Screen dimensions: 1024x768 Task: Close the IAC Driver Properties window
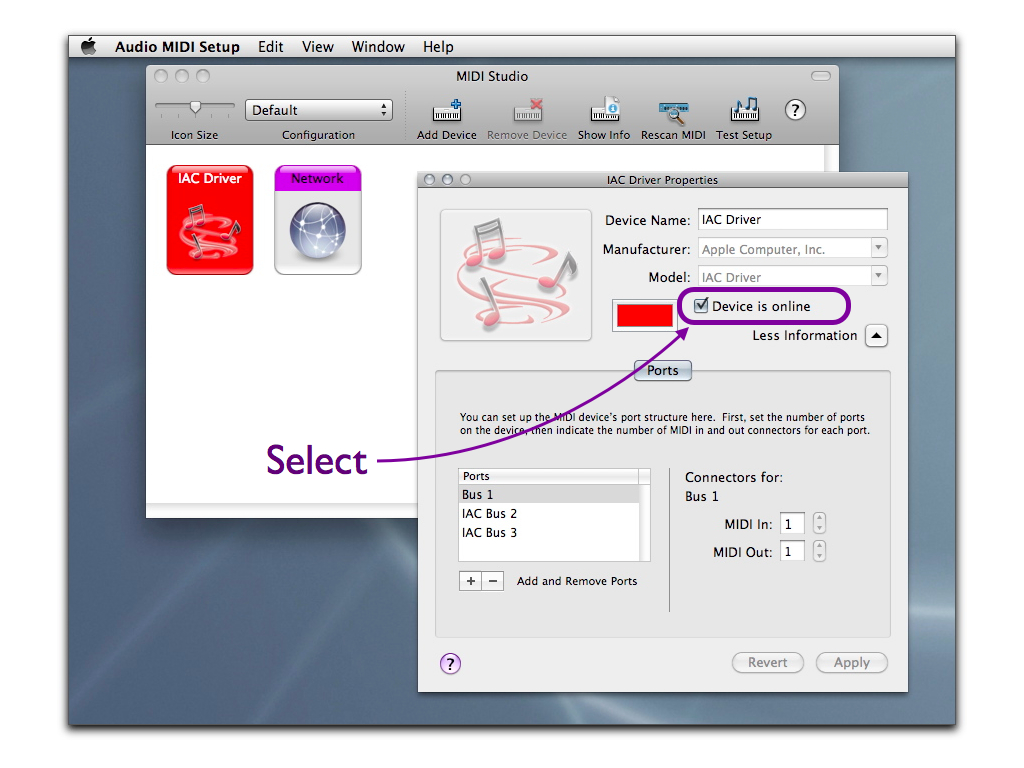pos(429,180)
